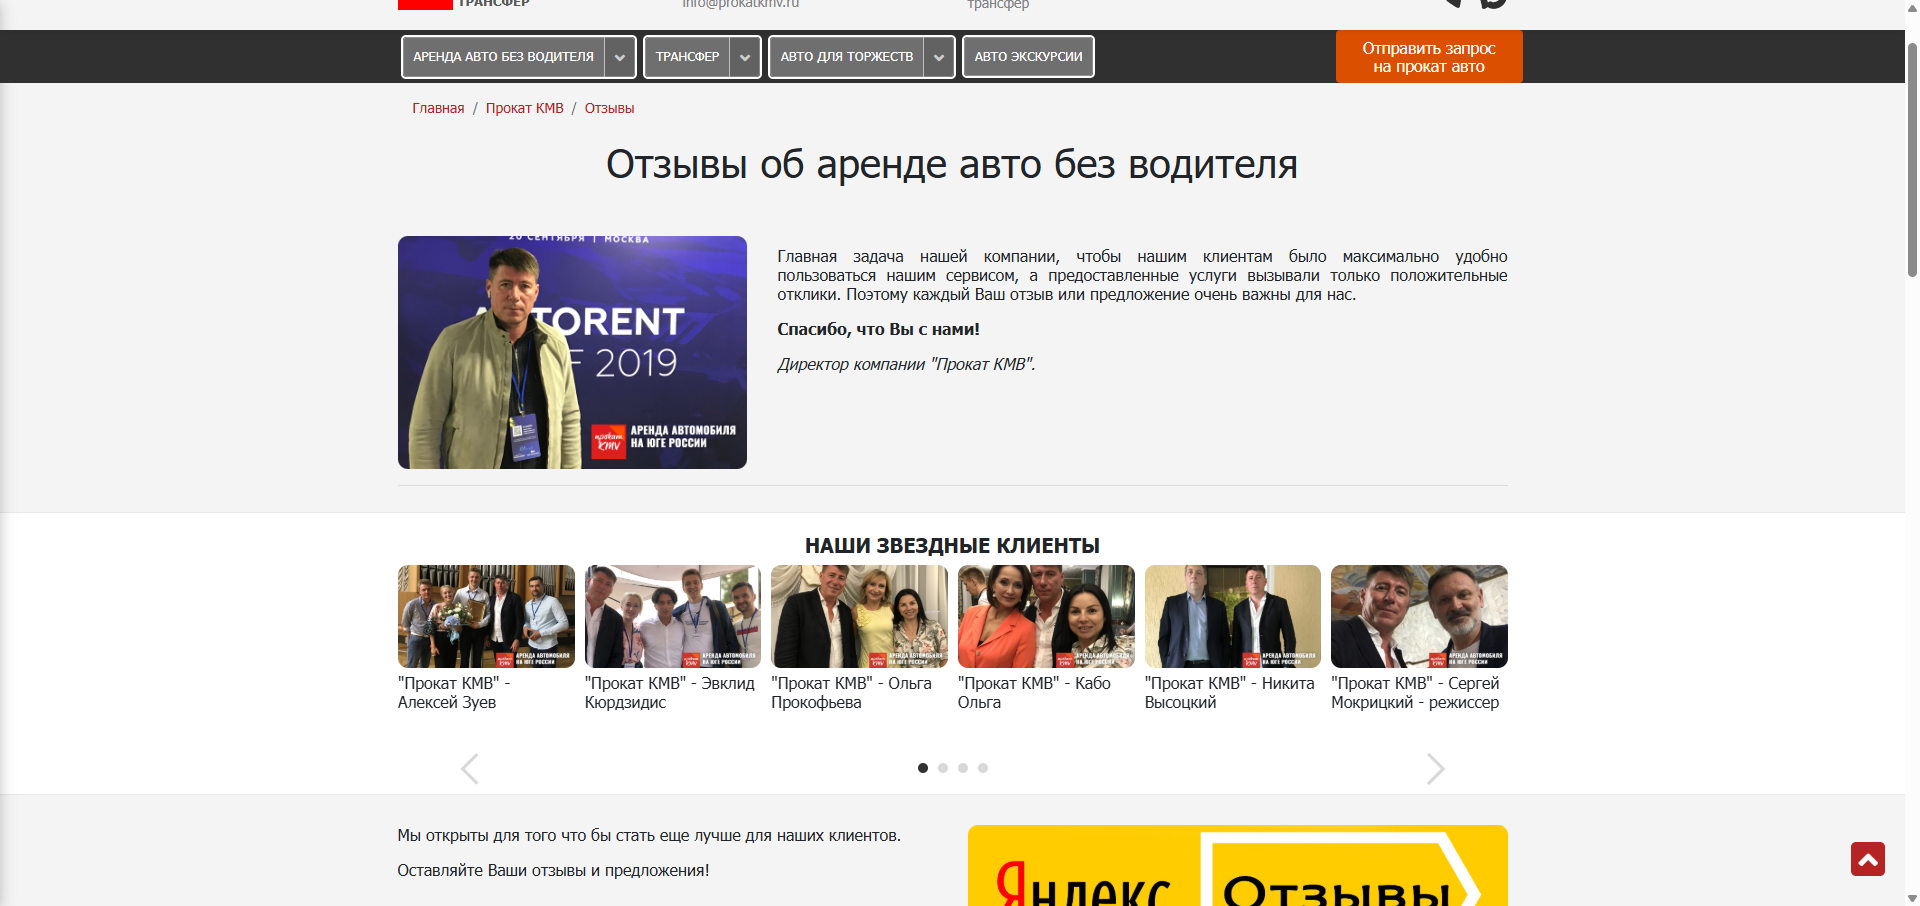This screenshot has width=1920, height=906.
Task: Click text Директор компании "Прокат КМВ"
Action: (906, 364)
